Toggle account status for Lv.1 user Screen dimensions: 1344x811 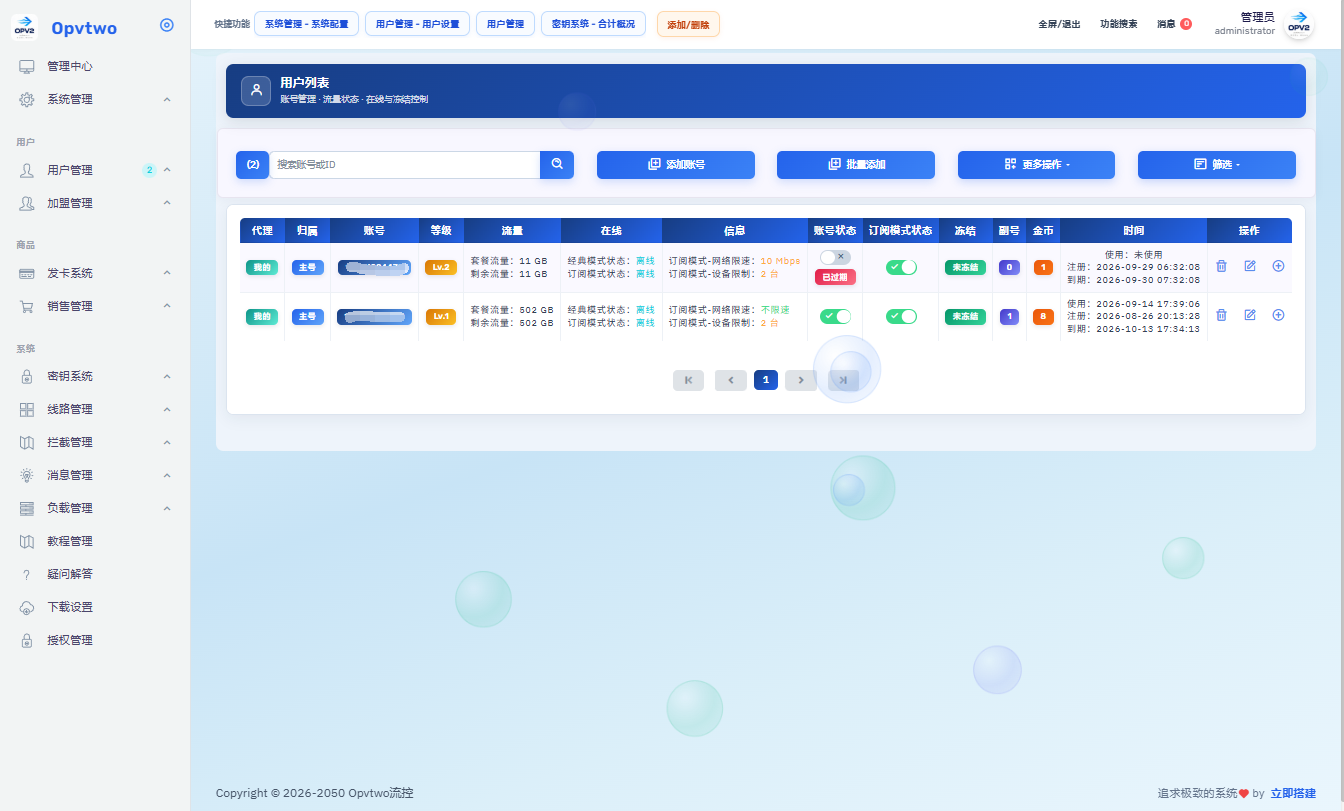tap(835, 316)
